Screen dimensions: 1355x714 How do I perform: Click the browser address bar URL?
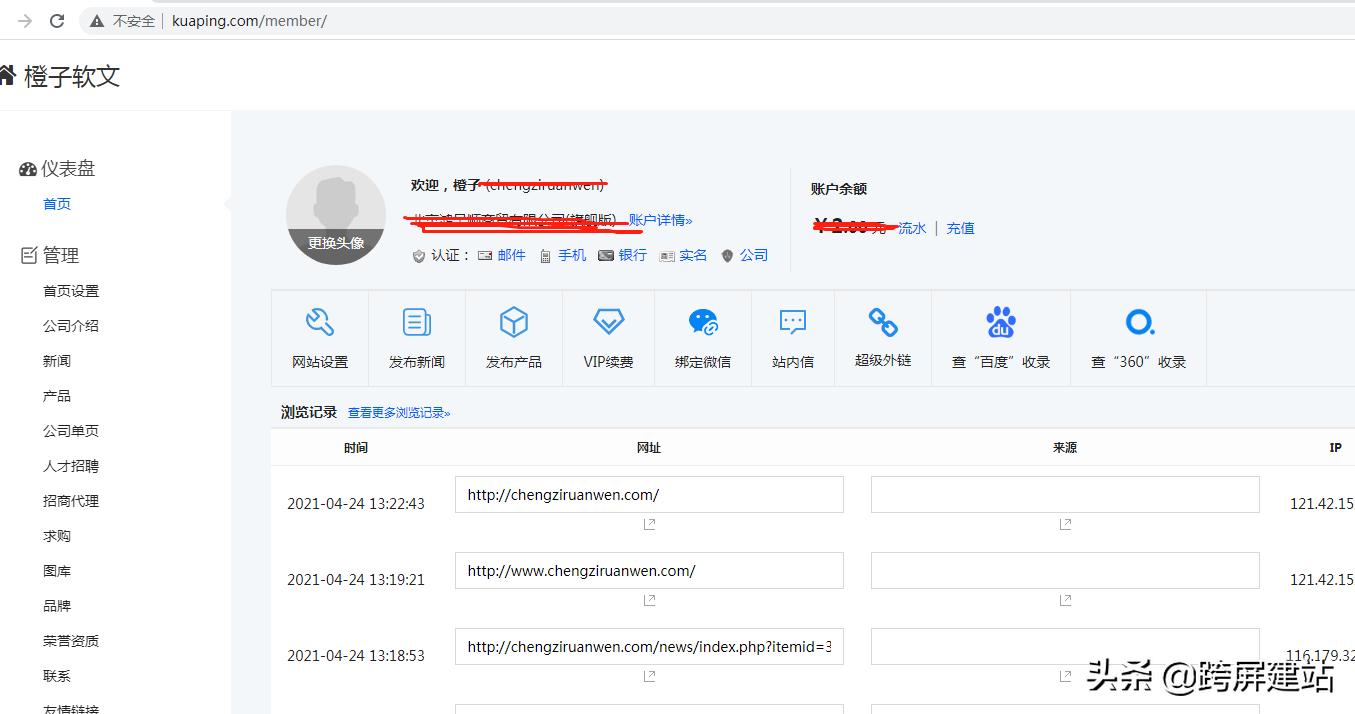click(x=249, y=20)
